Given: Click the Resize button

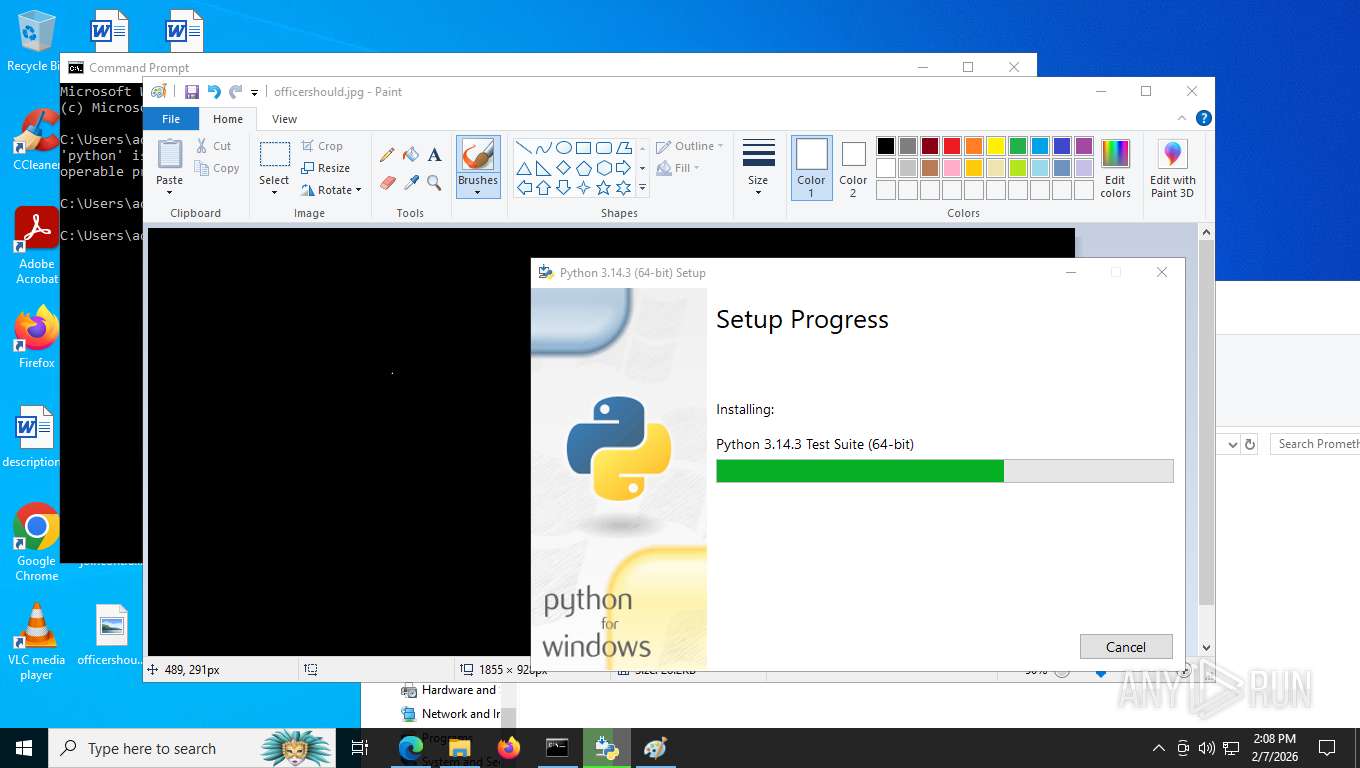Looking at the screenshot, I should click(325, 168).
